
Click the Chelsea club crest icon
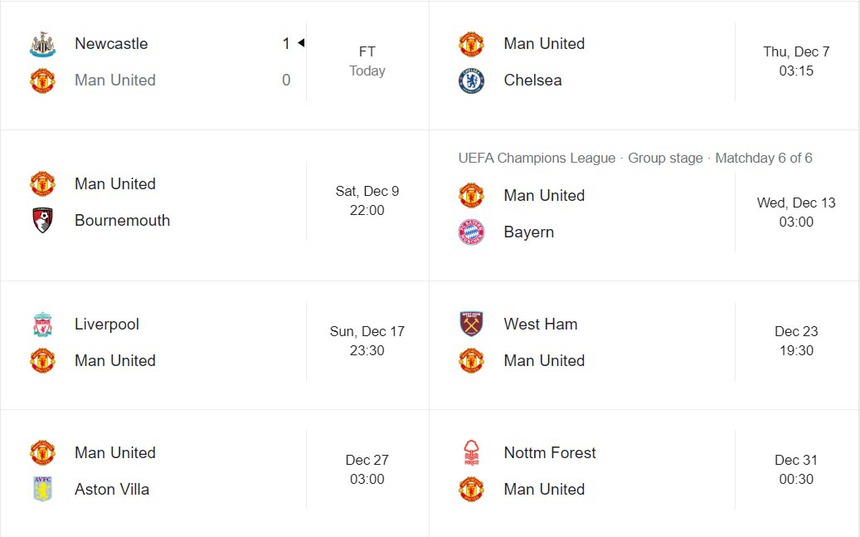click(471, 81)
